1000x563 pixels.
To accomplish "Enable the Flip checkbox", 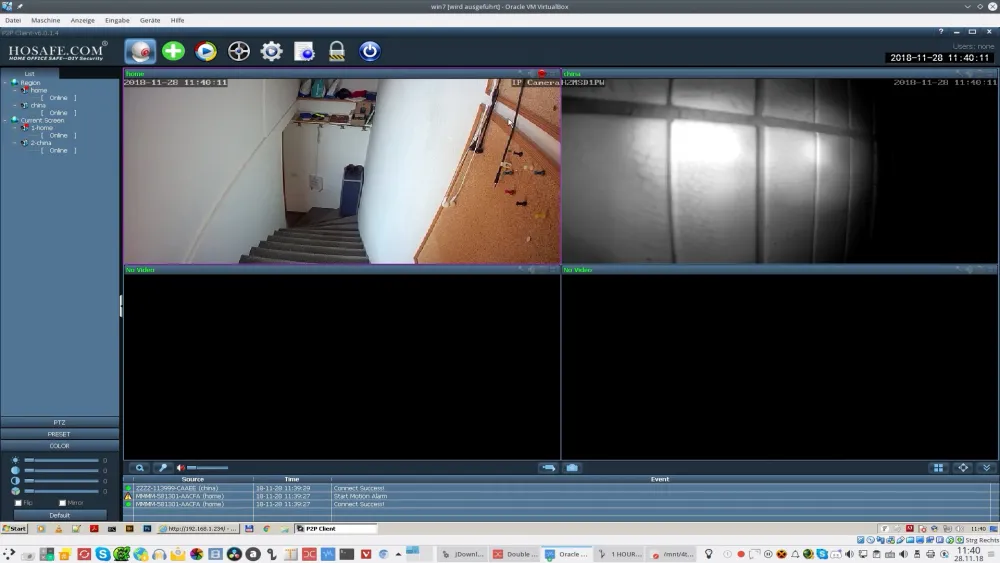I will click(18, 503).
